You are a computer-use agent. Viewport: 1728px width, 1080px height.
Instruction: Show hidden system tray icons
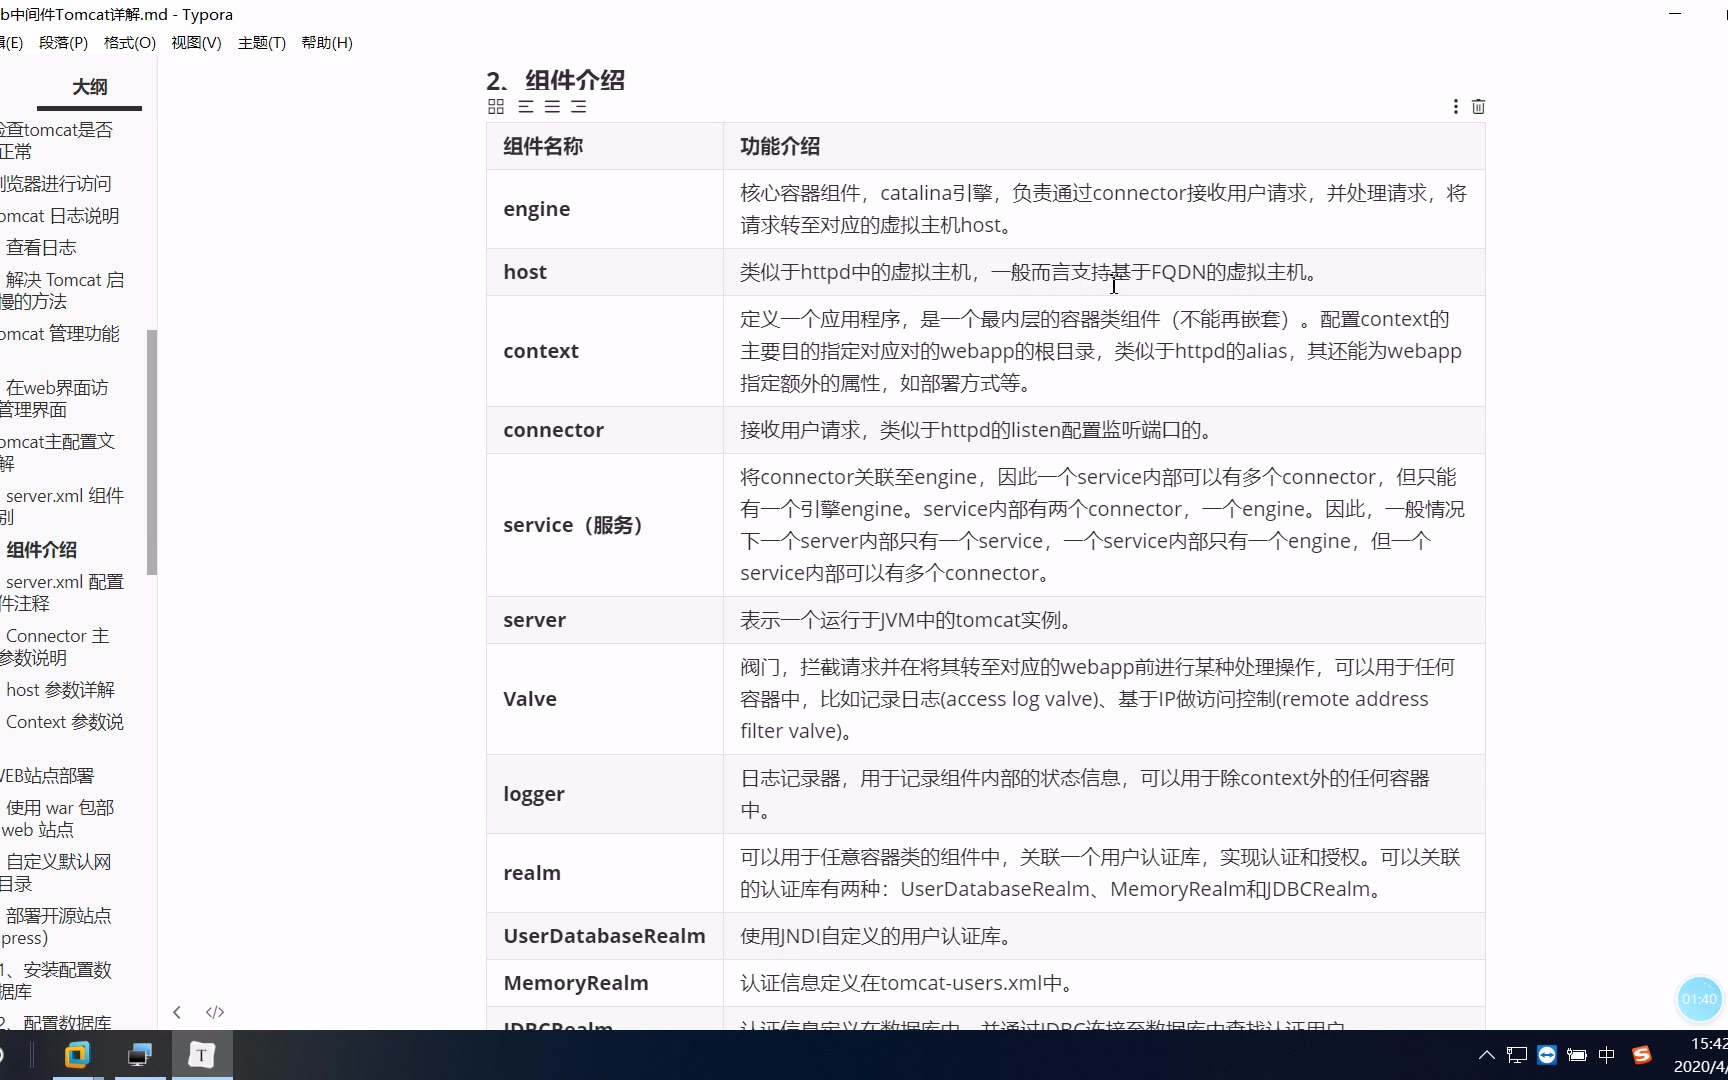[1486, 1055]
